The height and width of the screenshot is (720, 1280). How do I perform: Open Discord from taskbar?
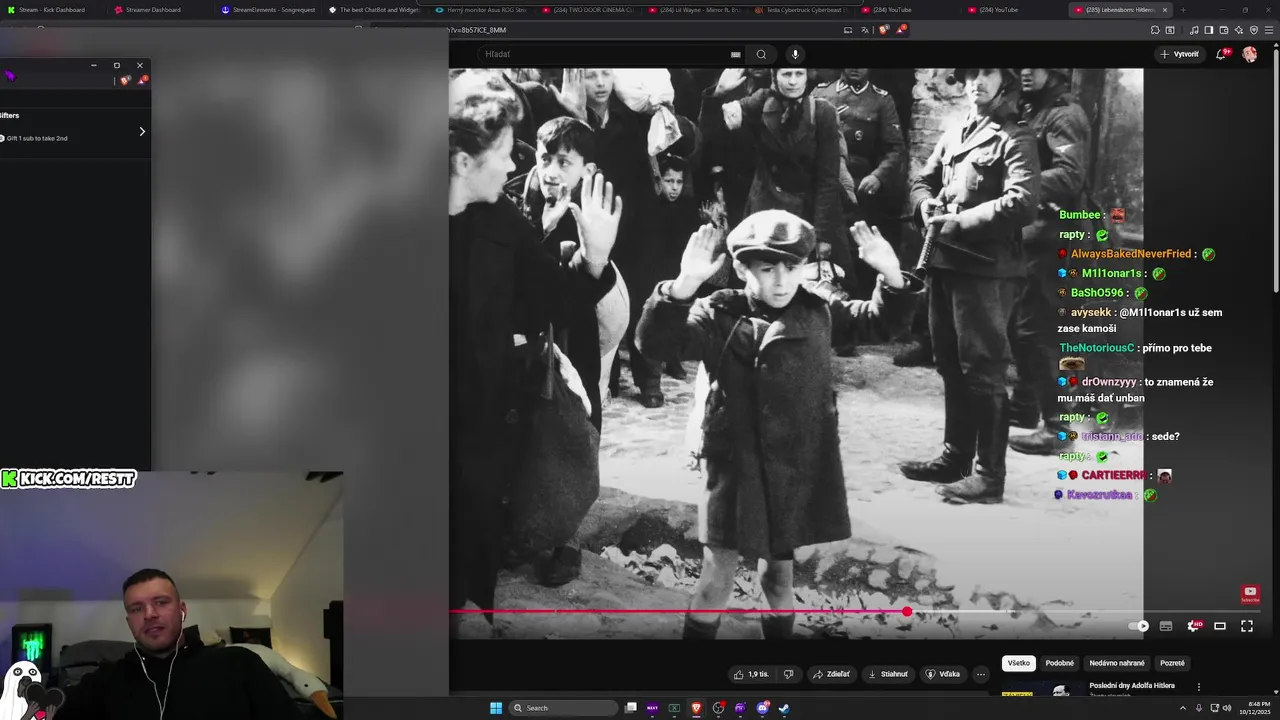tap(763, 708)
